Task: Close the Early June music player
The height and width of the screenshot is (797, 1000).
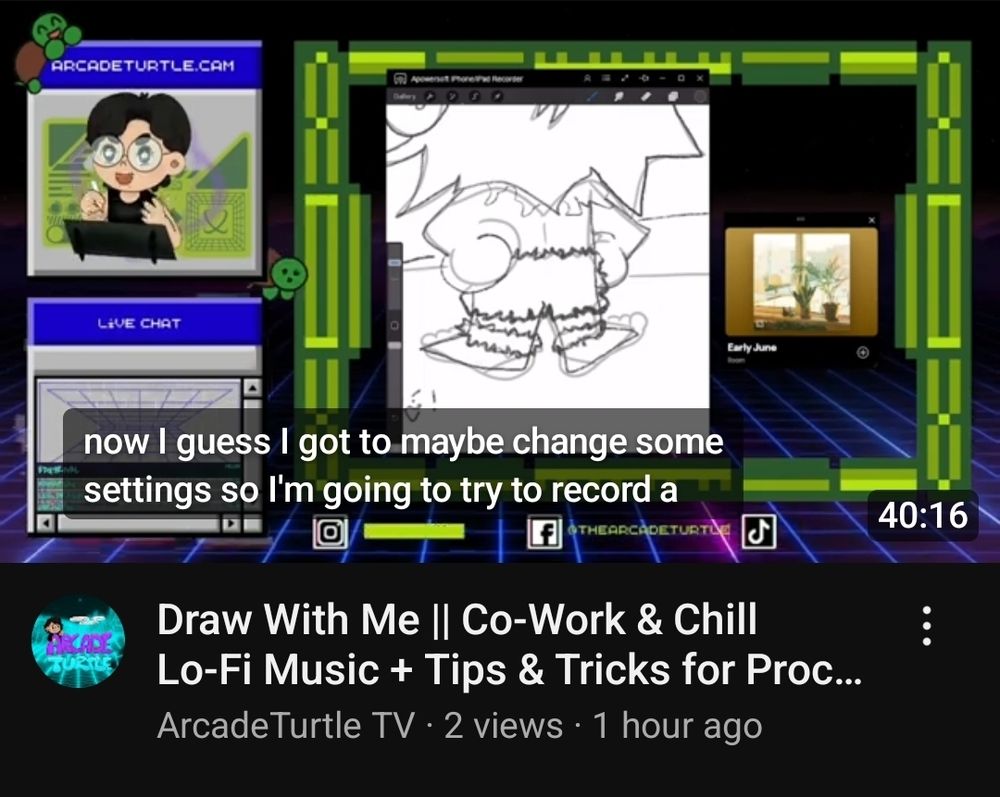Action: tap(872, 220)
